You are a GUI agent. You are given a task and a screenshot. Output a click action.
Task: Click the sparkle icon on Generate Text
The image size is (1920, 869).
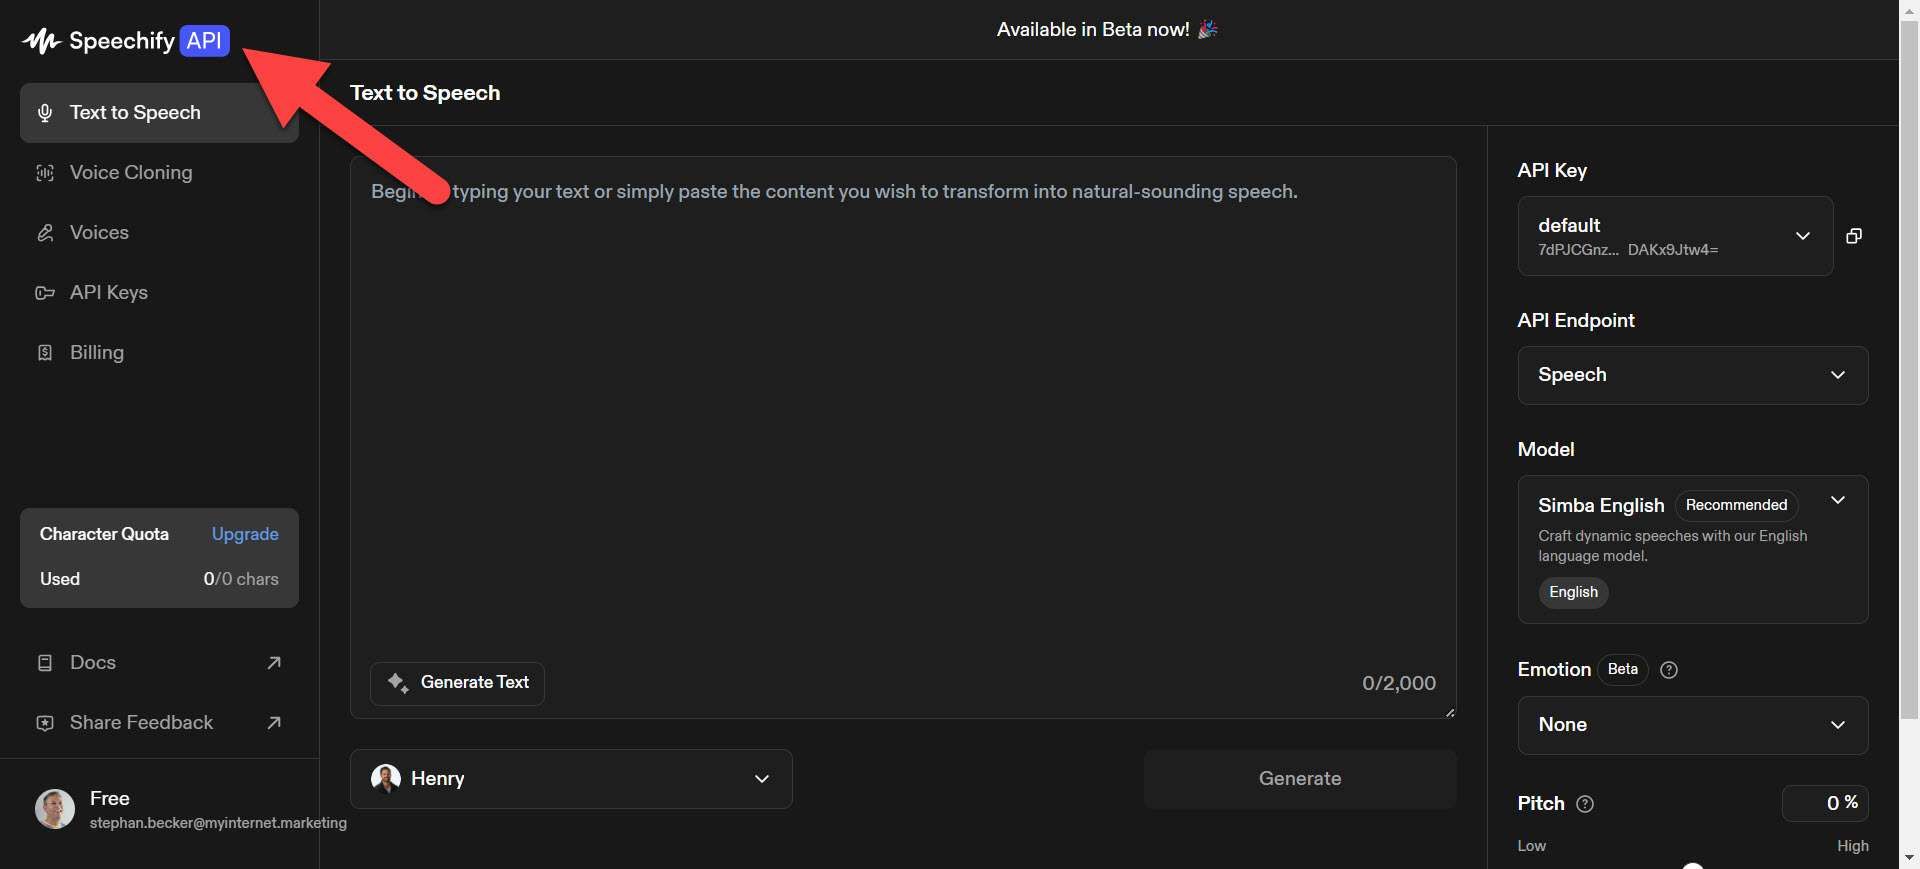pyautogui.click(x=398, y=683)
